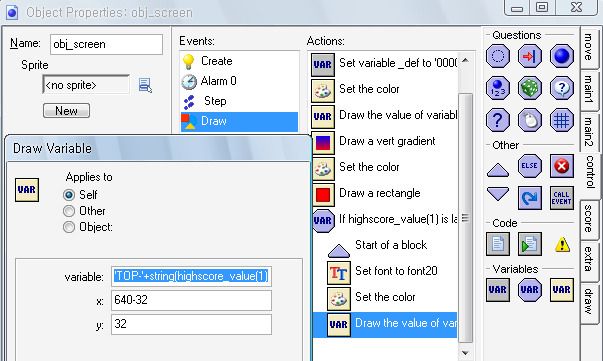The height and width of the screenshot is (361, 603).
Task: Select the Draw a vert gradient action
Action: pyautogui.click(x=385, y=142)
